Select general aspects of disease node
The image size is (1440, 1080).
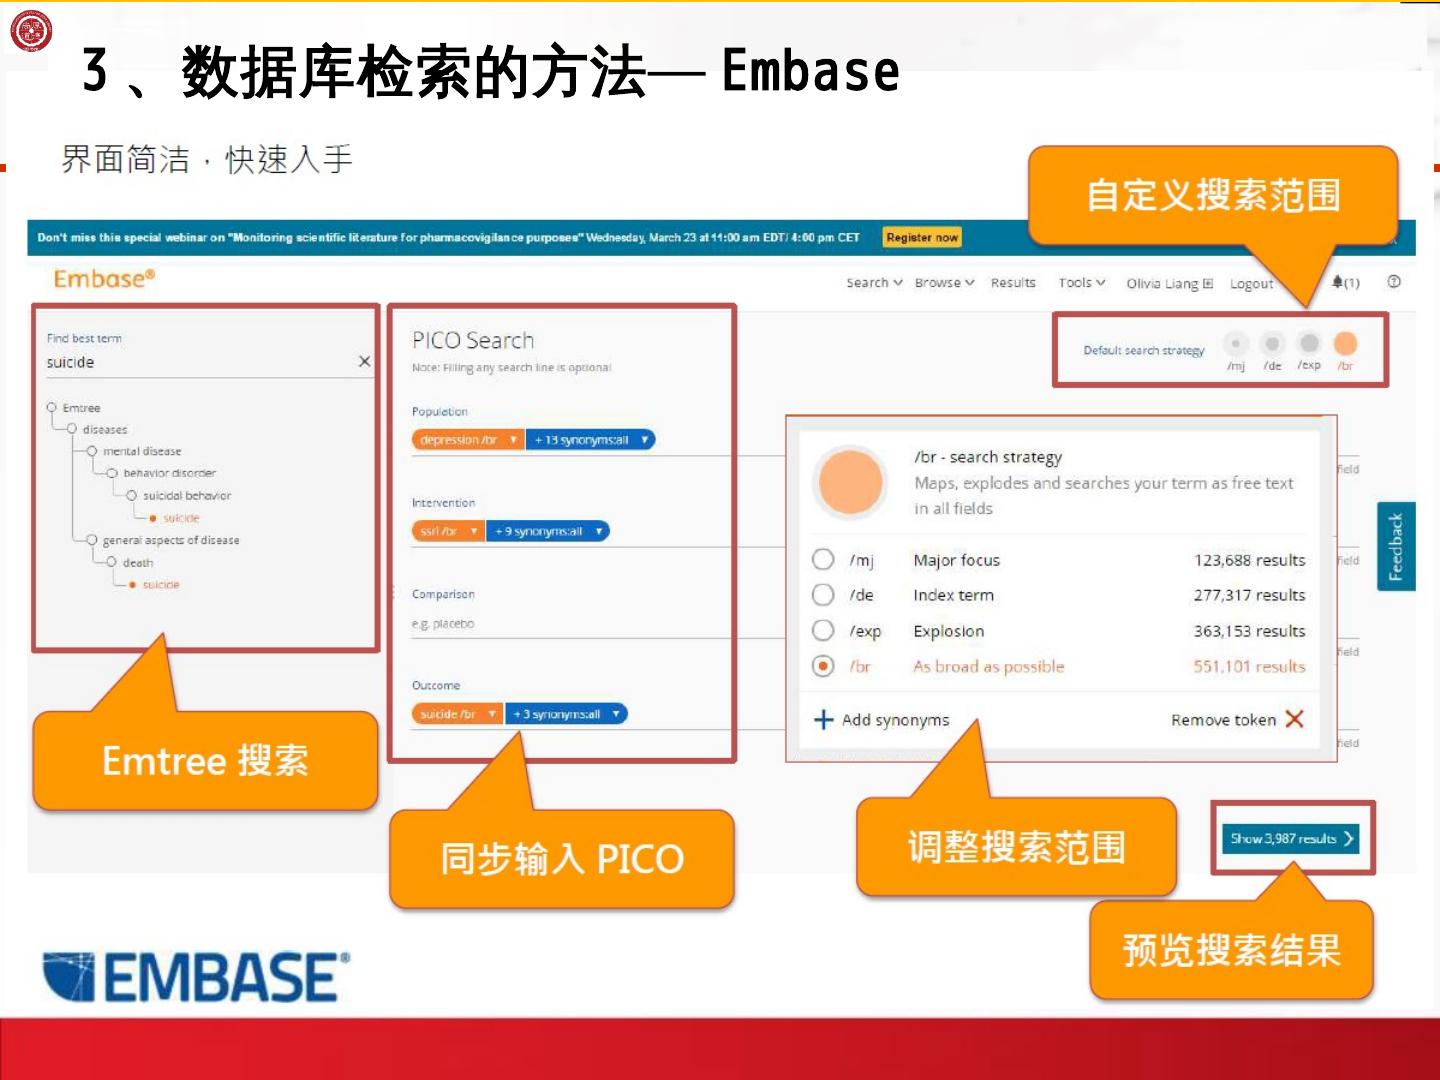[170, 540]
